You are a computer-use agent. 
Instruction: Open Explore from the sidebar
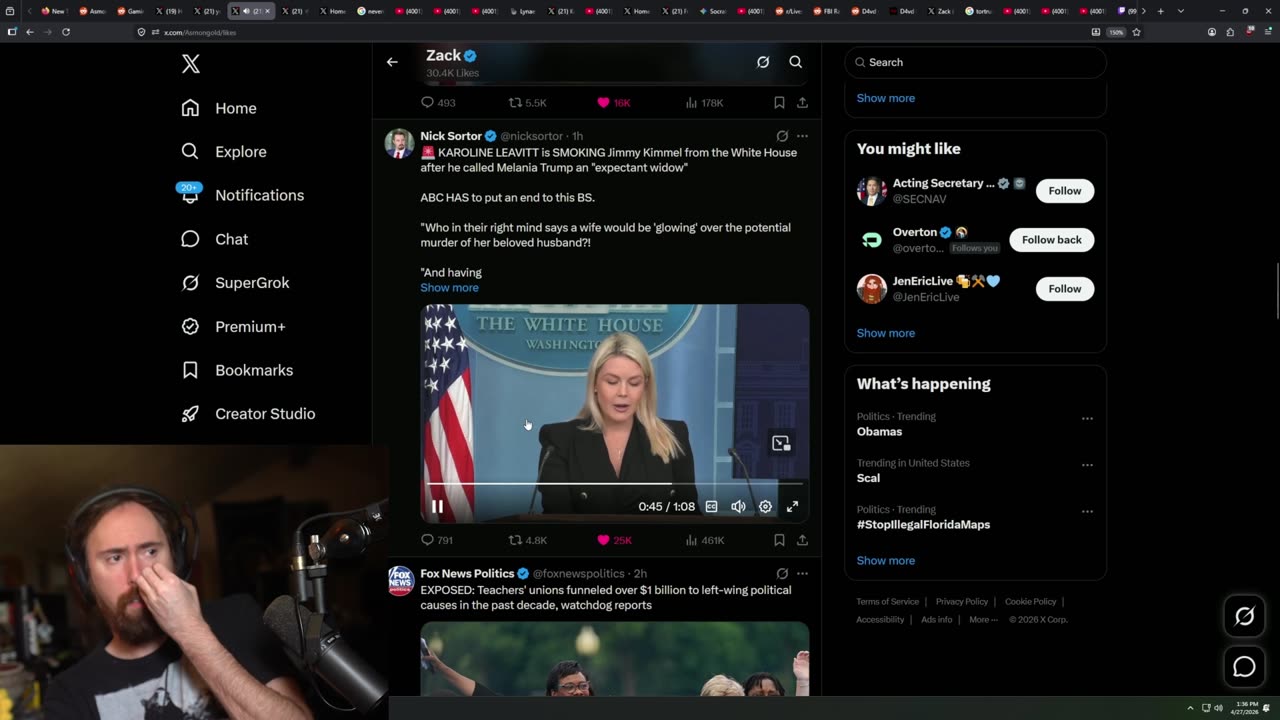[224, 152]
